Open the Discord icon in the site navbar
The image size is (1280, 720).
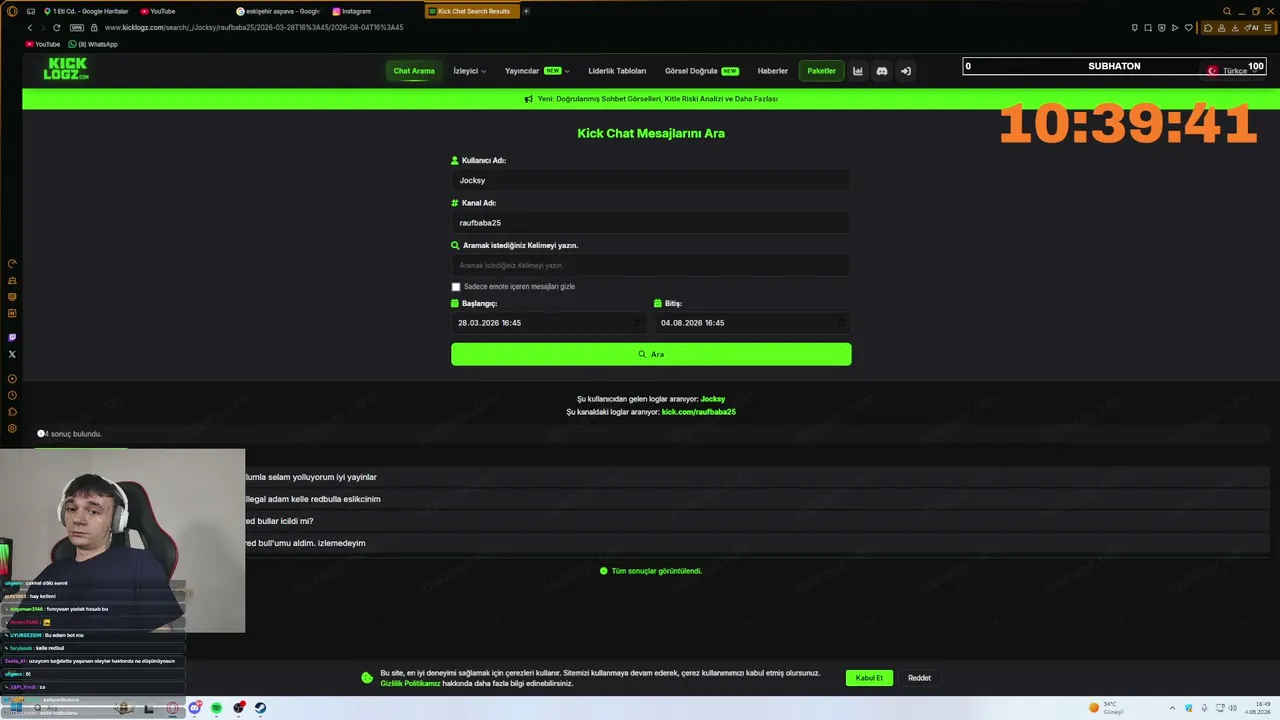click(881, 71)
